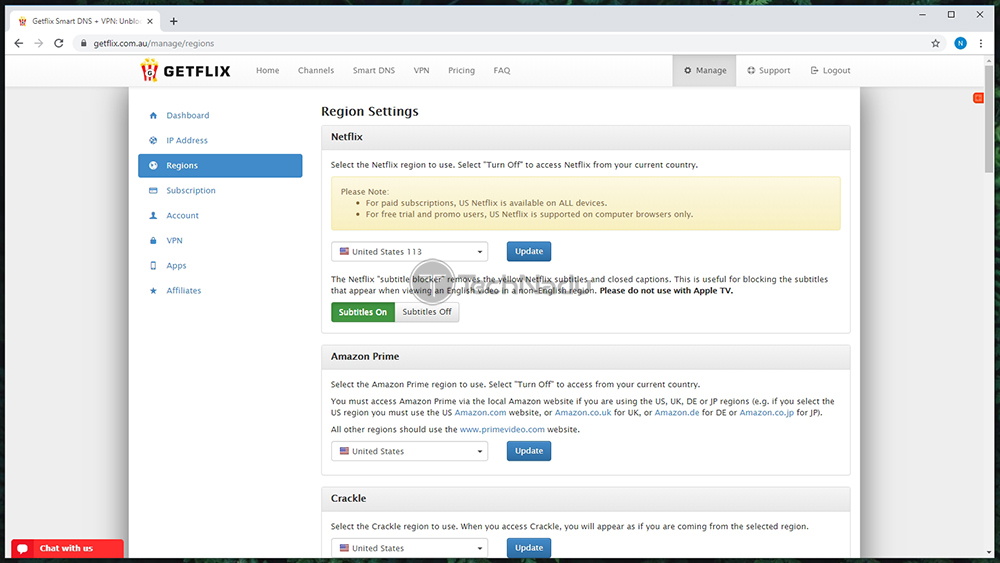Turn Subtitles Off
This screenshot has height=563, width=1000.
point(427,312)
